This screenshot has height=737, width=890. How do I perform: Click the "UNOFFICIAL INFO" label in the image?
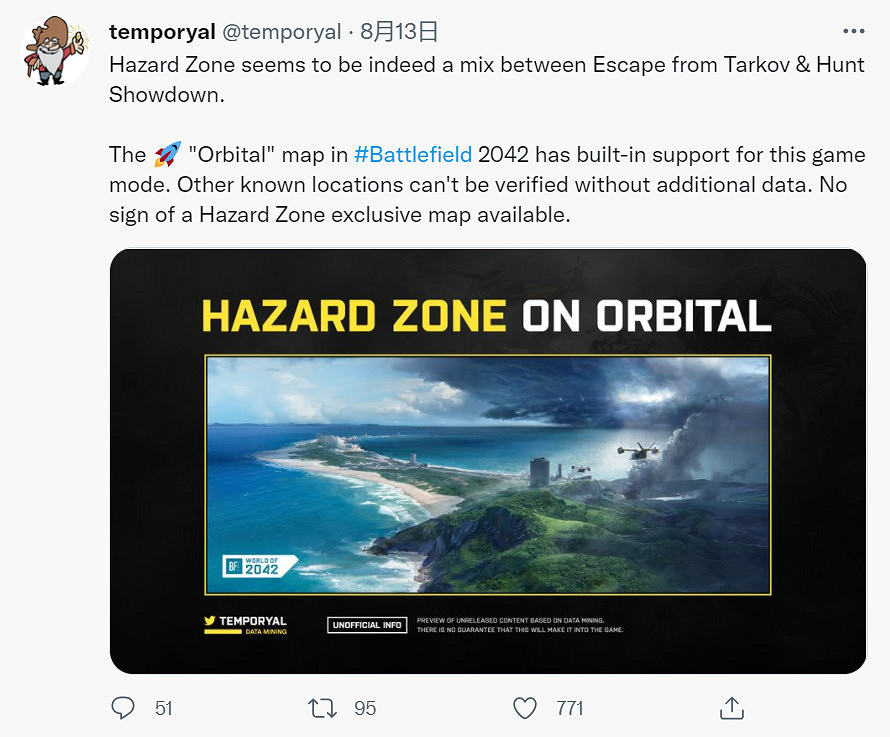(367, 625)
